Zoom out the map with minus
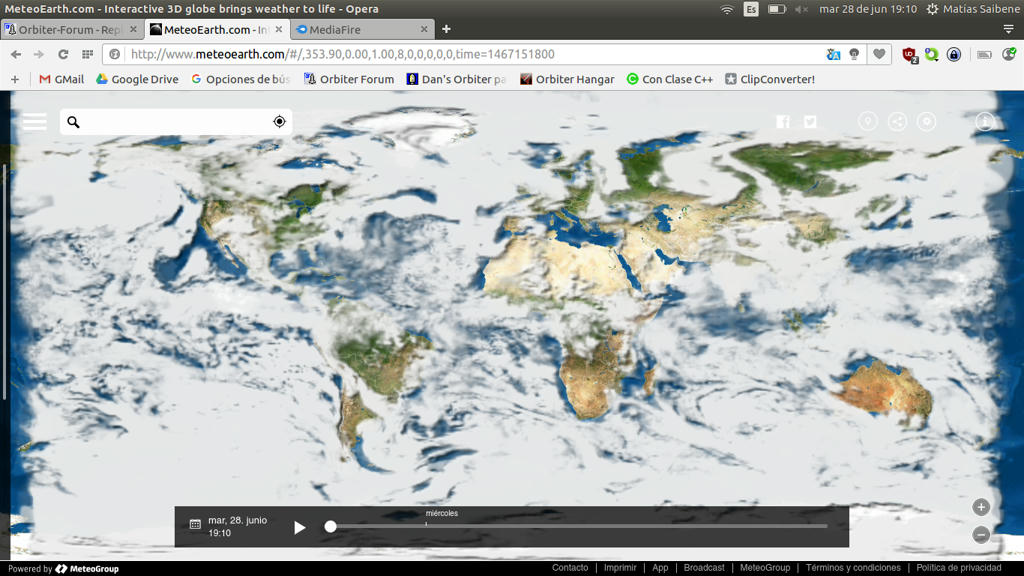Viewport: 1024px width, 576px height. (x=981, y=535)
